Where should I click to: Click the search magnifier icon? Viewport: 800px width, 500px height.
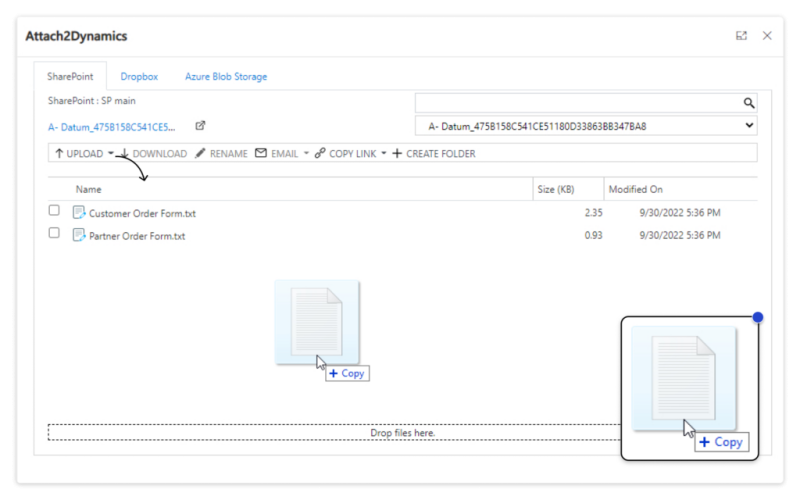click(748, 103)
